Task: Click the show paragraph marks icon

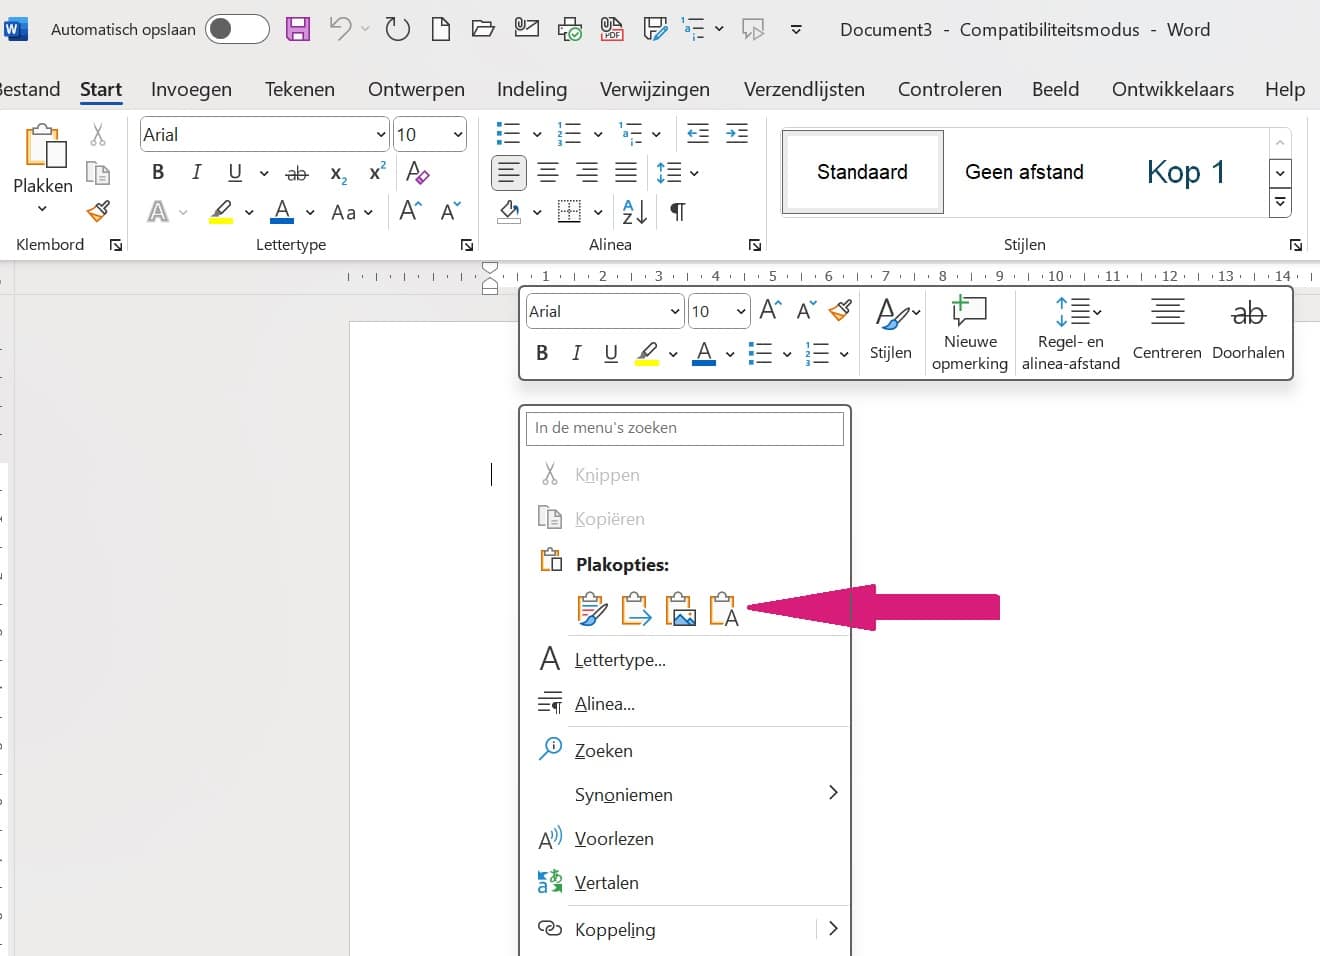Action: [x=677, y=212]
